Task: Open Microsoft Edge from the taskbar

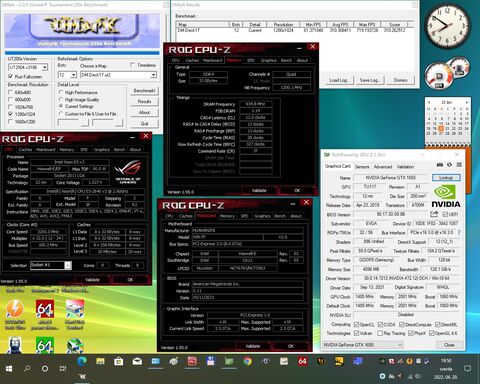Action: pos(82,361)
